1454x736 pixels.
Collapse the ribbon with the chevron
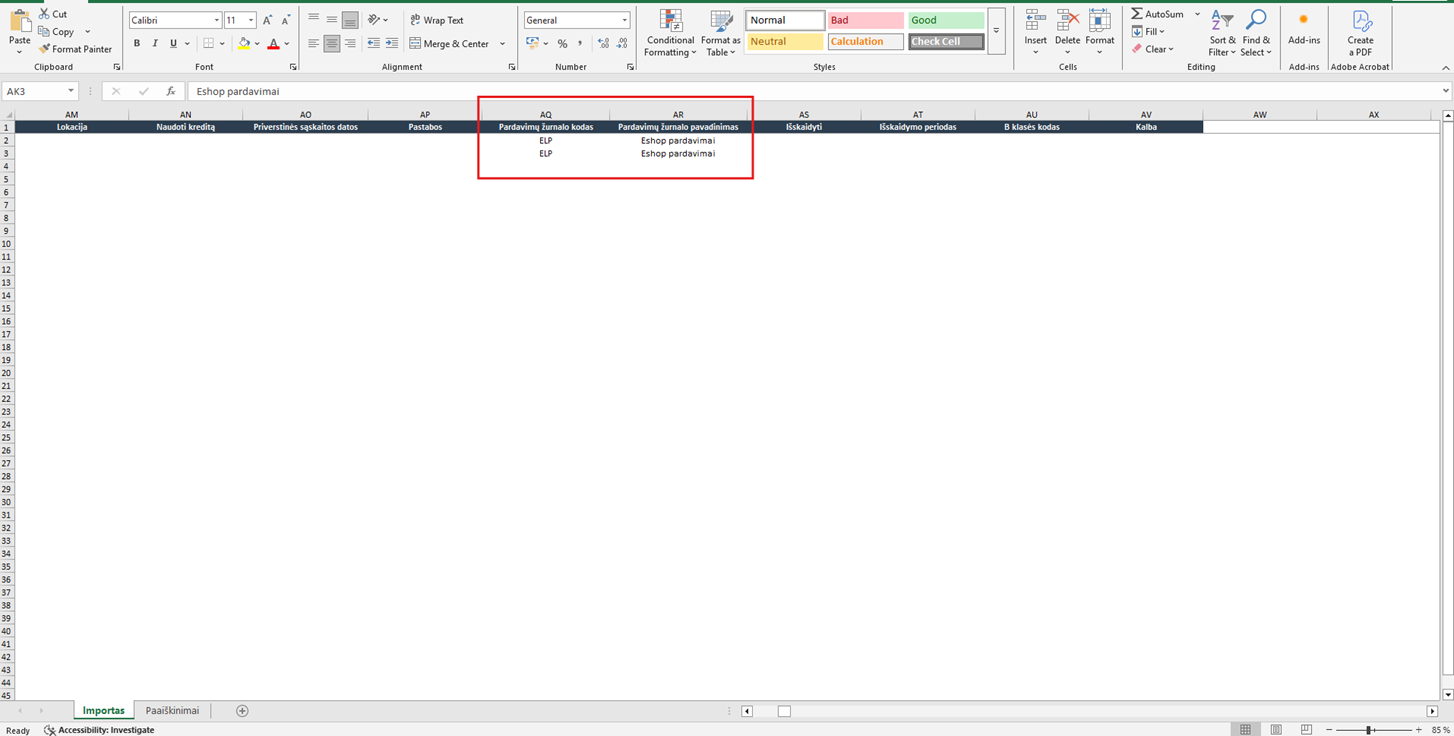point(1444,67)
